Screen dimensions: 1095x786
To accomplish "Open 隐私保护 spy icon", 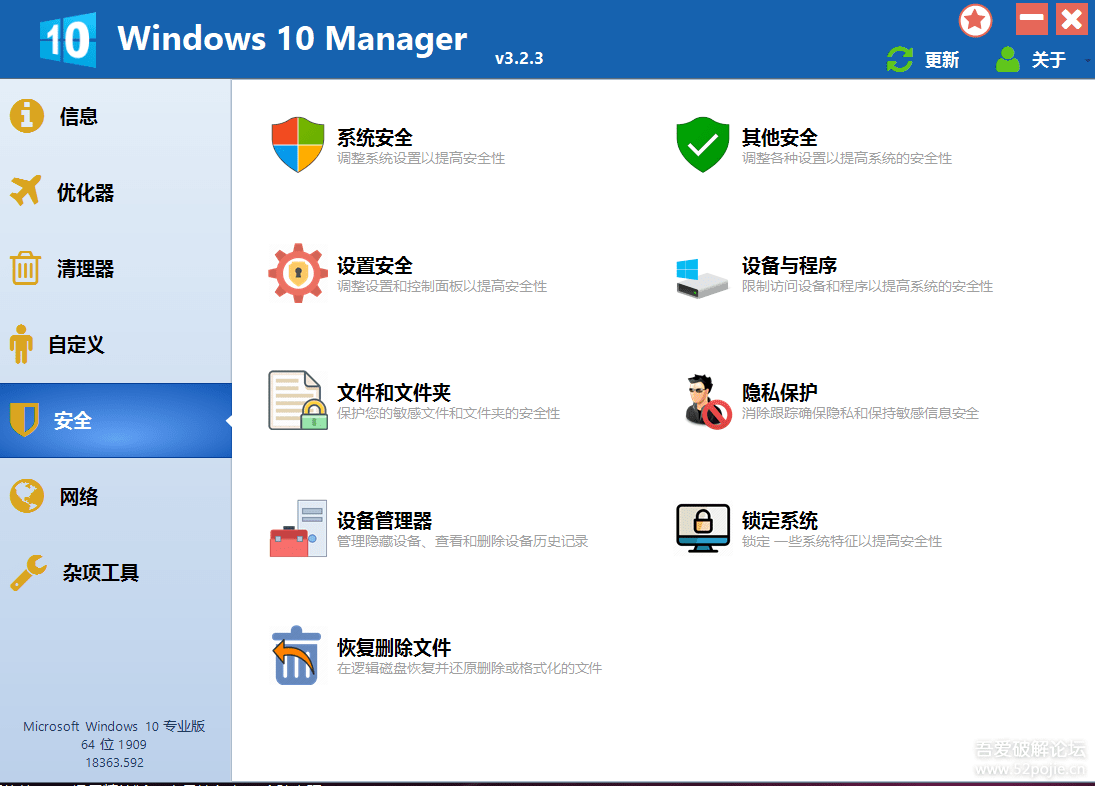I will tap(706, 401).
